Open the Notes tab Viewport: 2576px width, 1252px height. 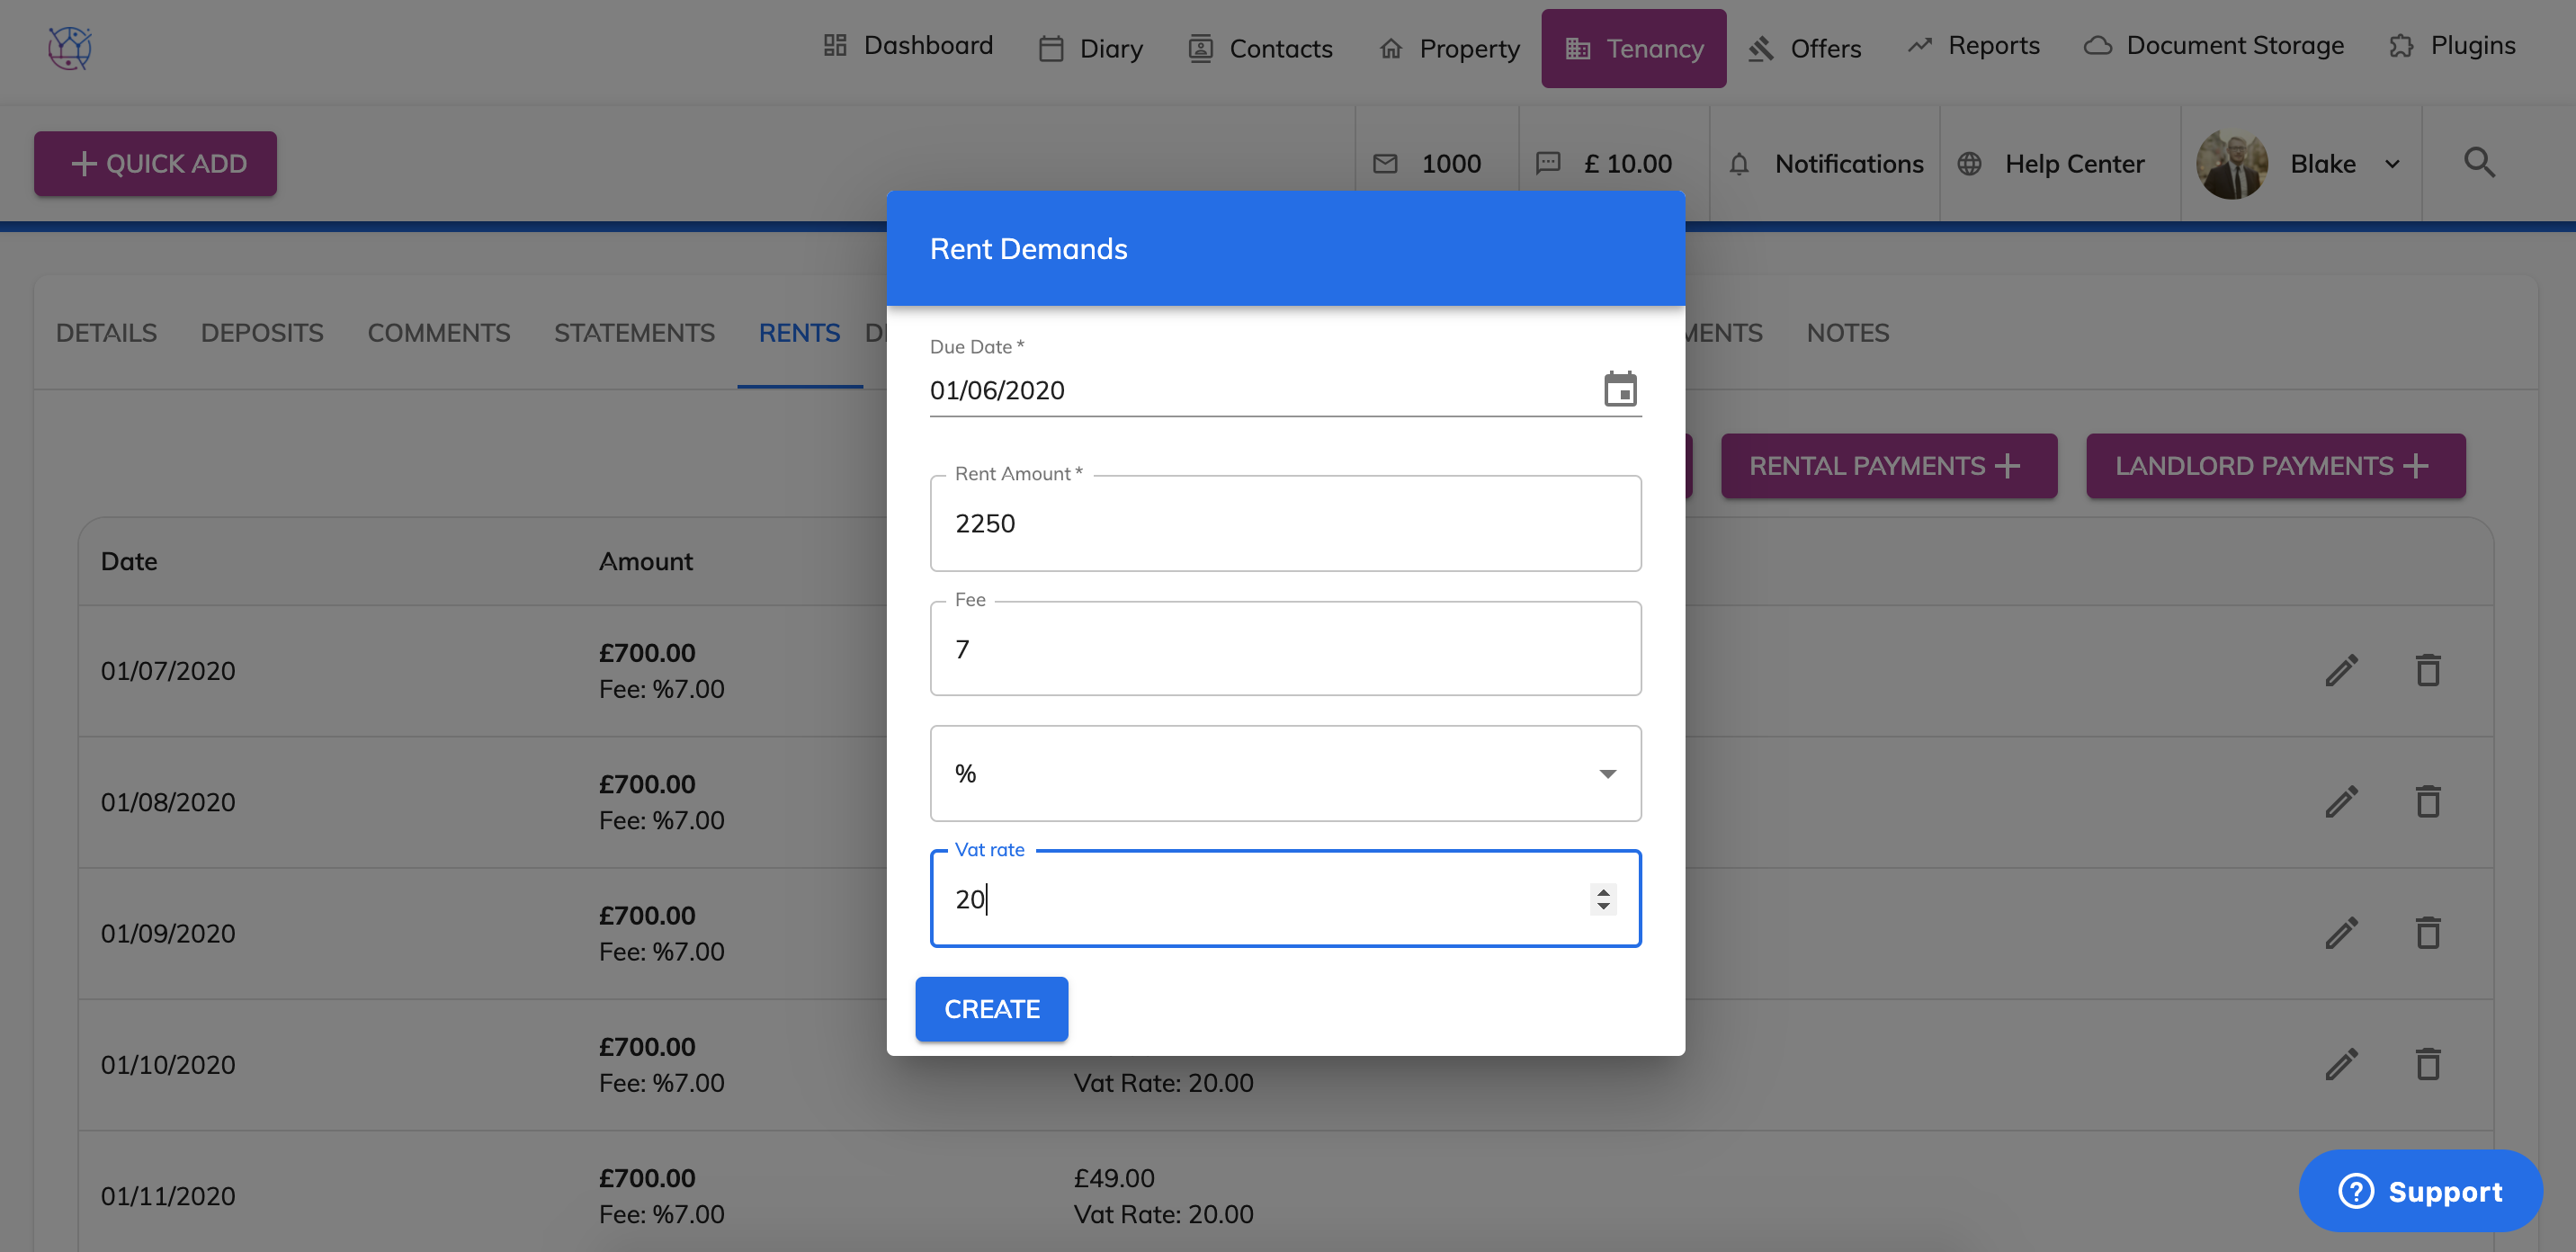1847,333
